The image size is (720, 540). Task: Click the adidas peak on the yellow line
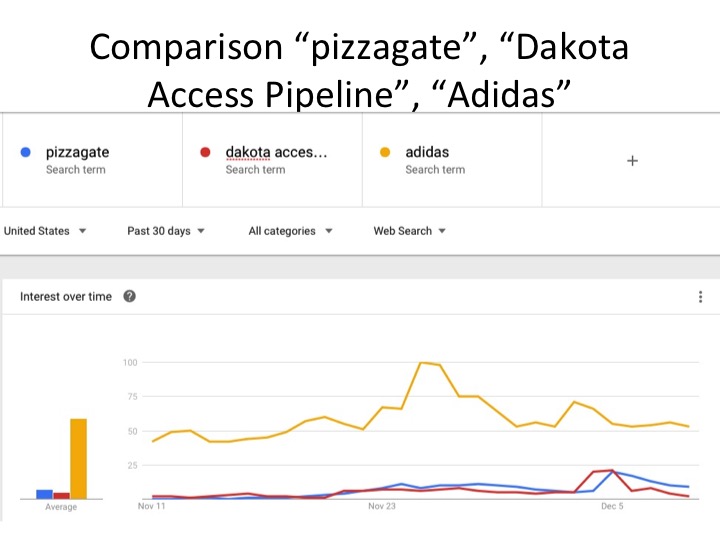pyautogui.click(x=422, y=362)
